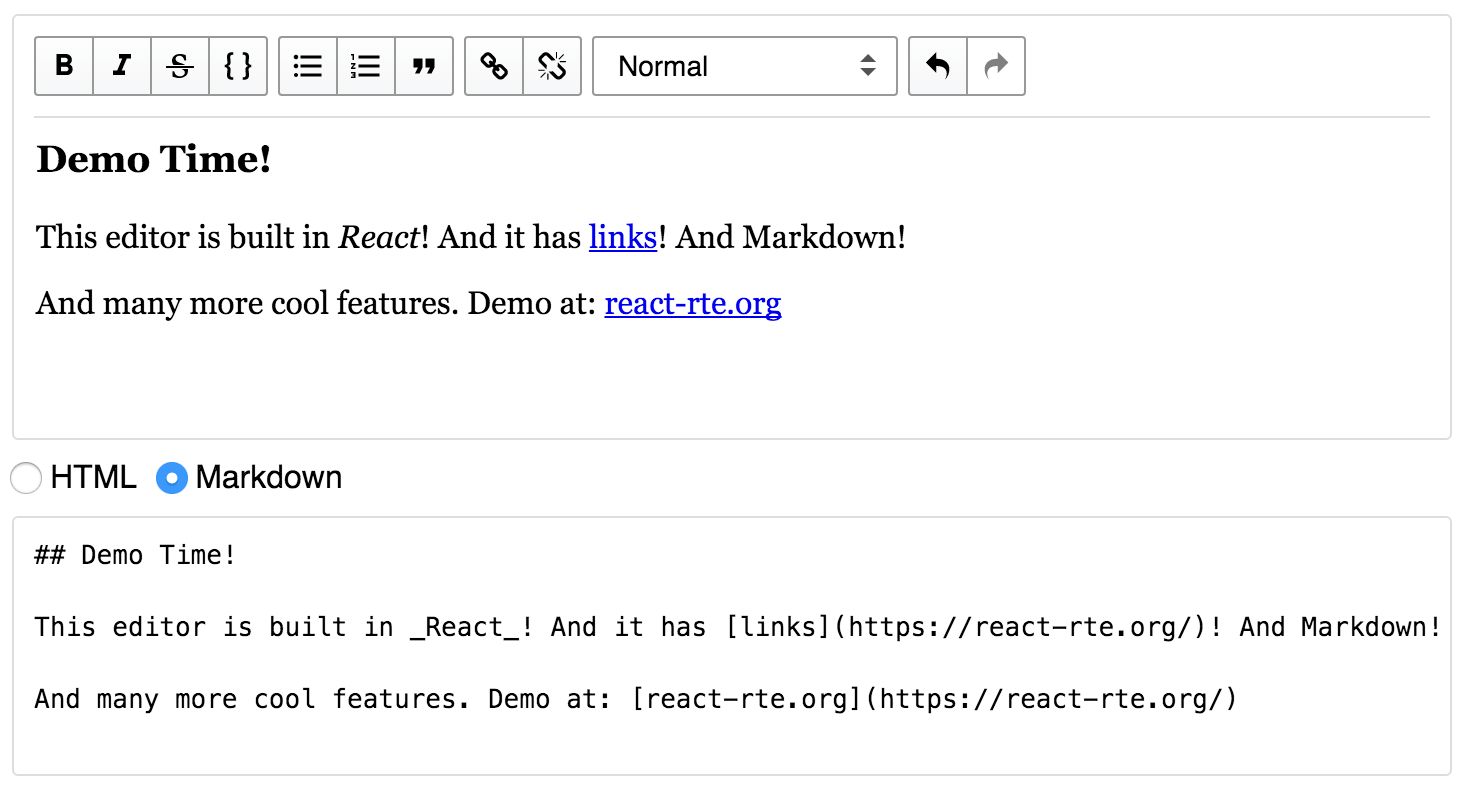Toggle bold formatting
The image size is (1464, 790).
63,66
